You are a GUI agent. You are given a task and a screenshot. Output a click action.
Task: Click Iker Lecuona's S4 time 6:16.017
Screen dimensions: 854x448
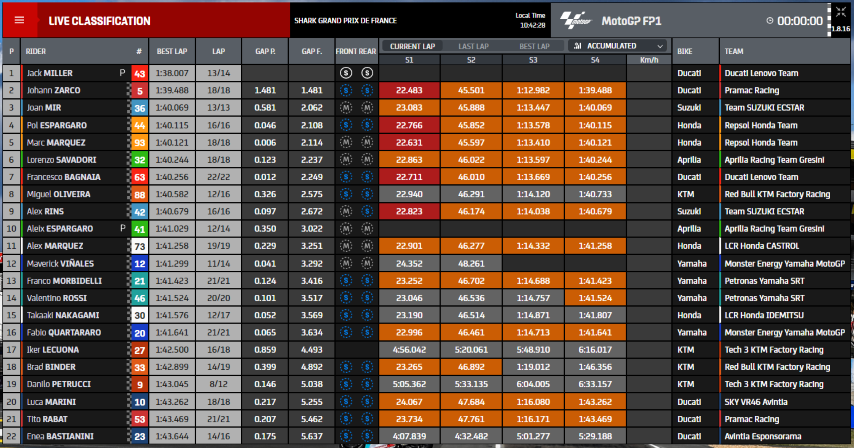(595, 349)
